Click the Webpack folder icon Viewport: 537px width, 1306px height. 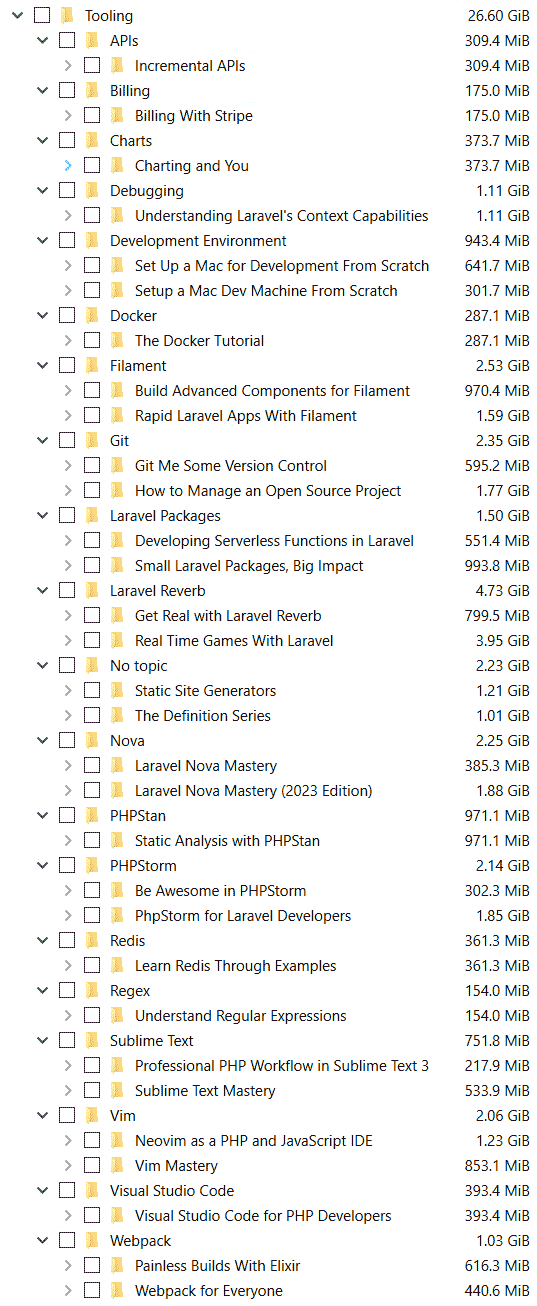tap(92, 1240)
